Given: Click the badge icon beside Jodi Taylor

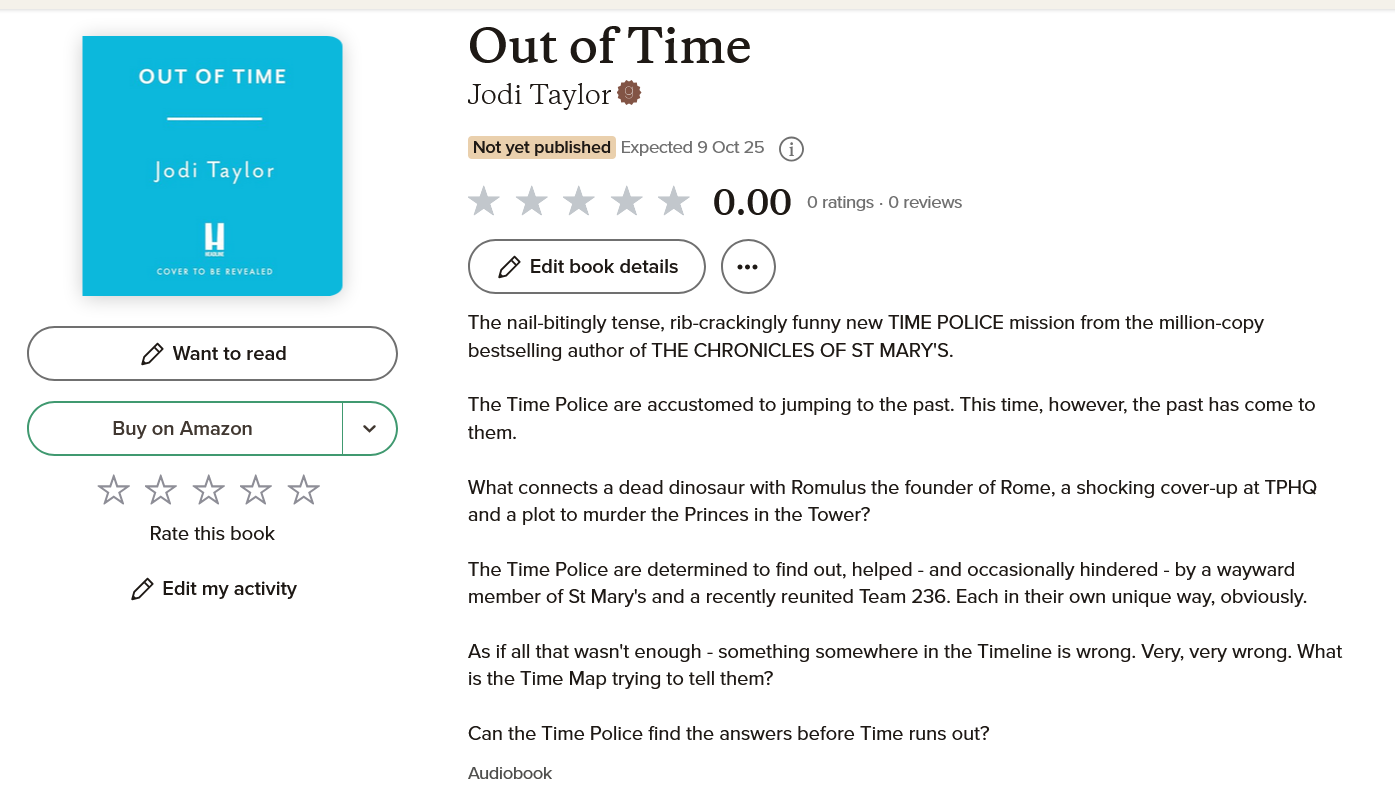Looking at the screenshot, I should pos(629,92).
